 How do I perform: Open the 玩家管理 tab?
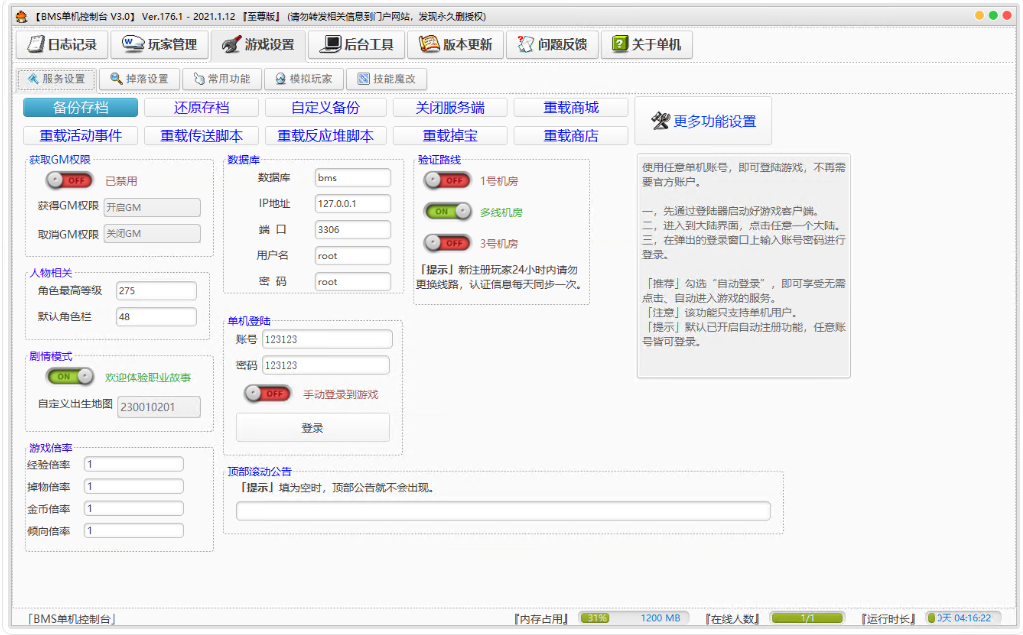point(160,44)
